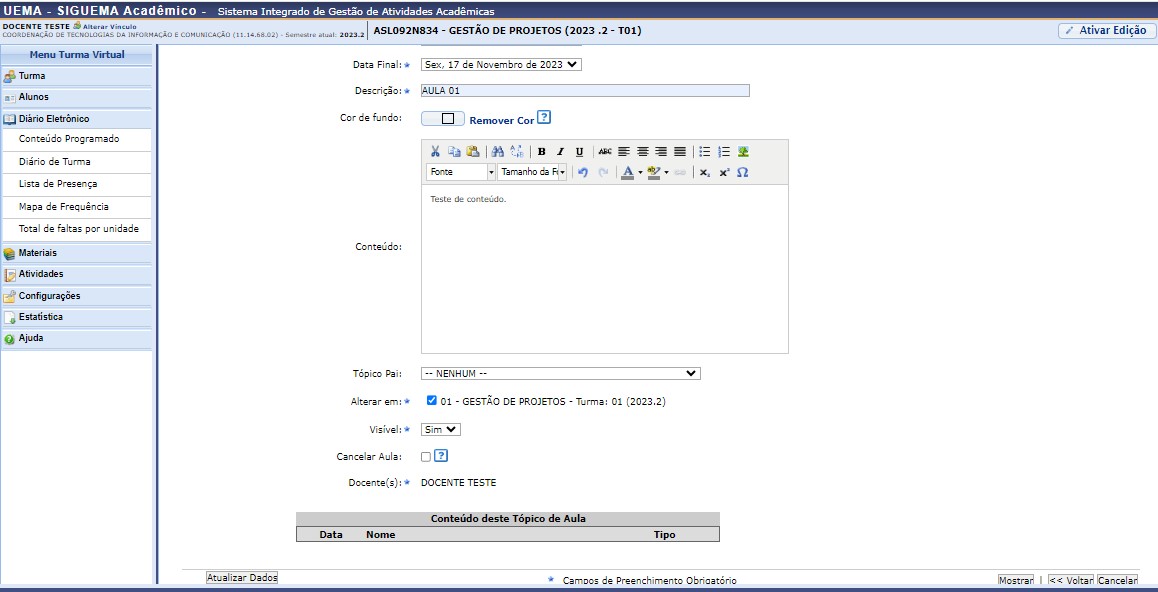Click the Atualizar Dados button
The image size is (1158, 592).
[242, 578]
